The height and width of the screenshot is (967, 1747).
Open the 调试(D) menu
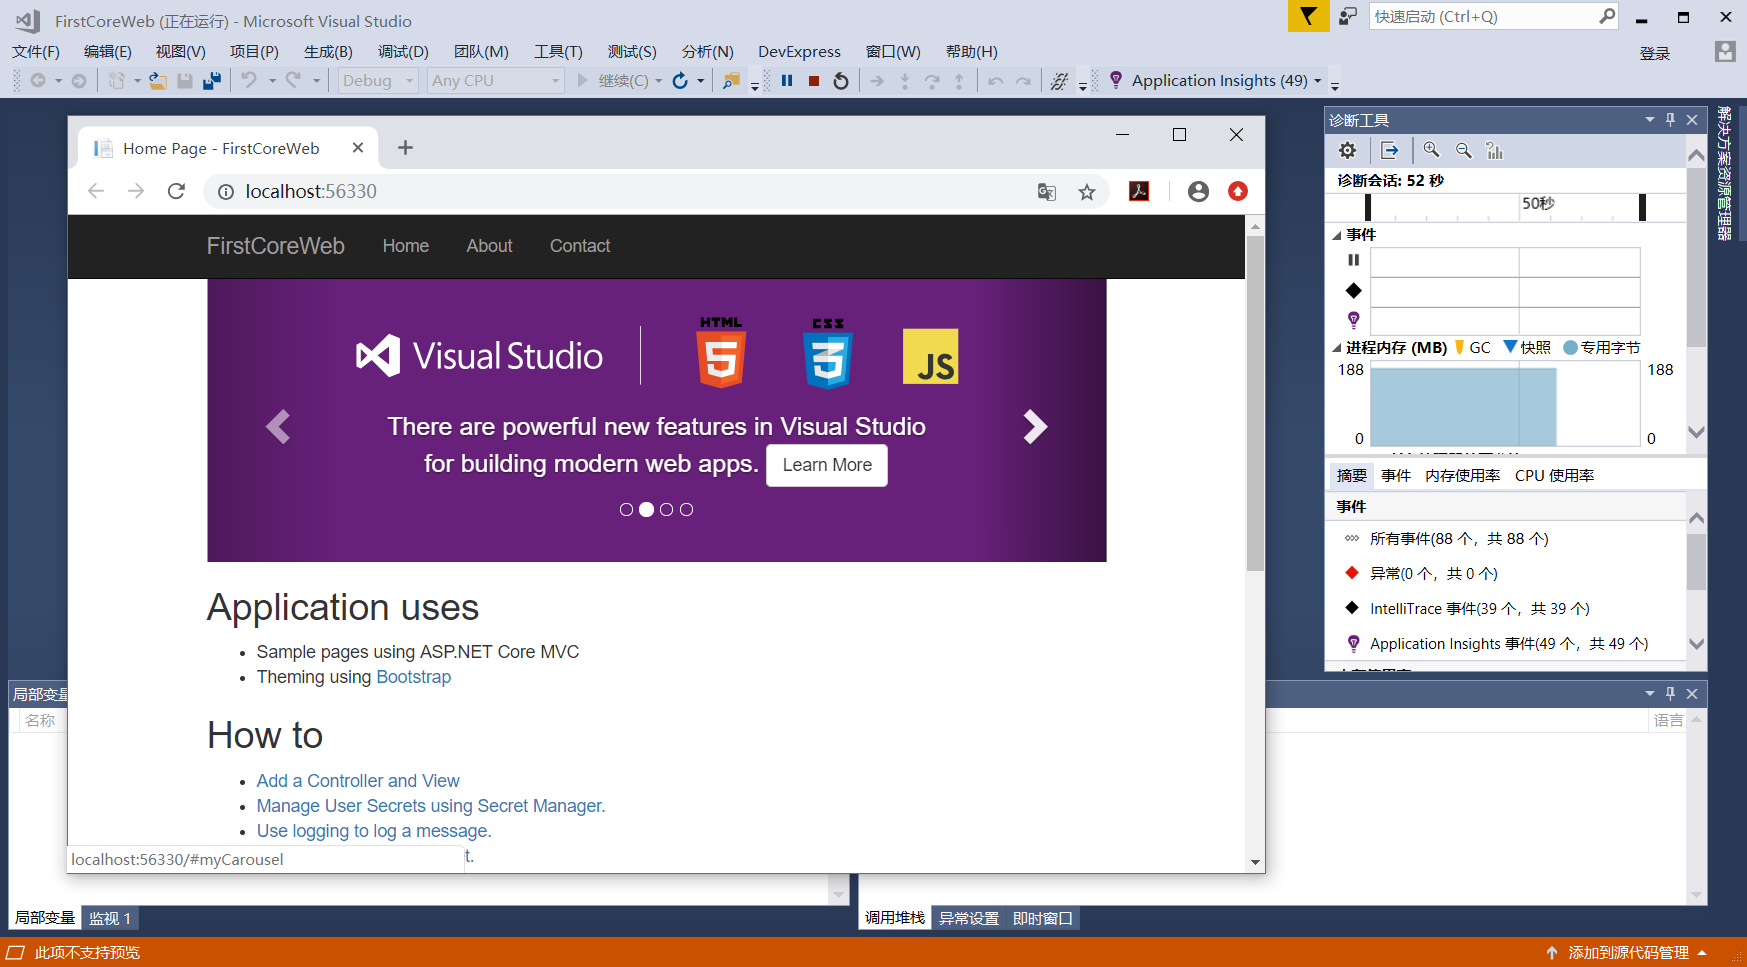[403, 52]
